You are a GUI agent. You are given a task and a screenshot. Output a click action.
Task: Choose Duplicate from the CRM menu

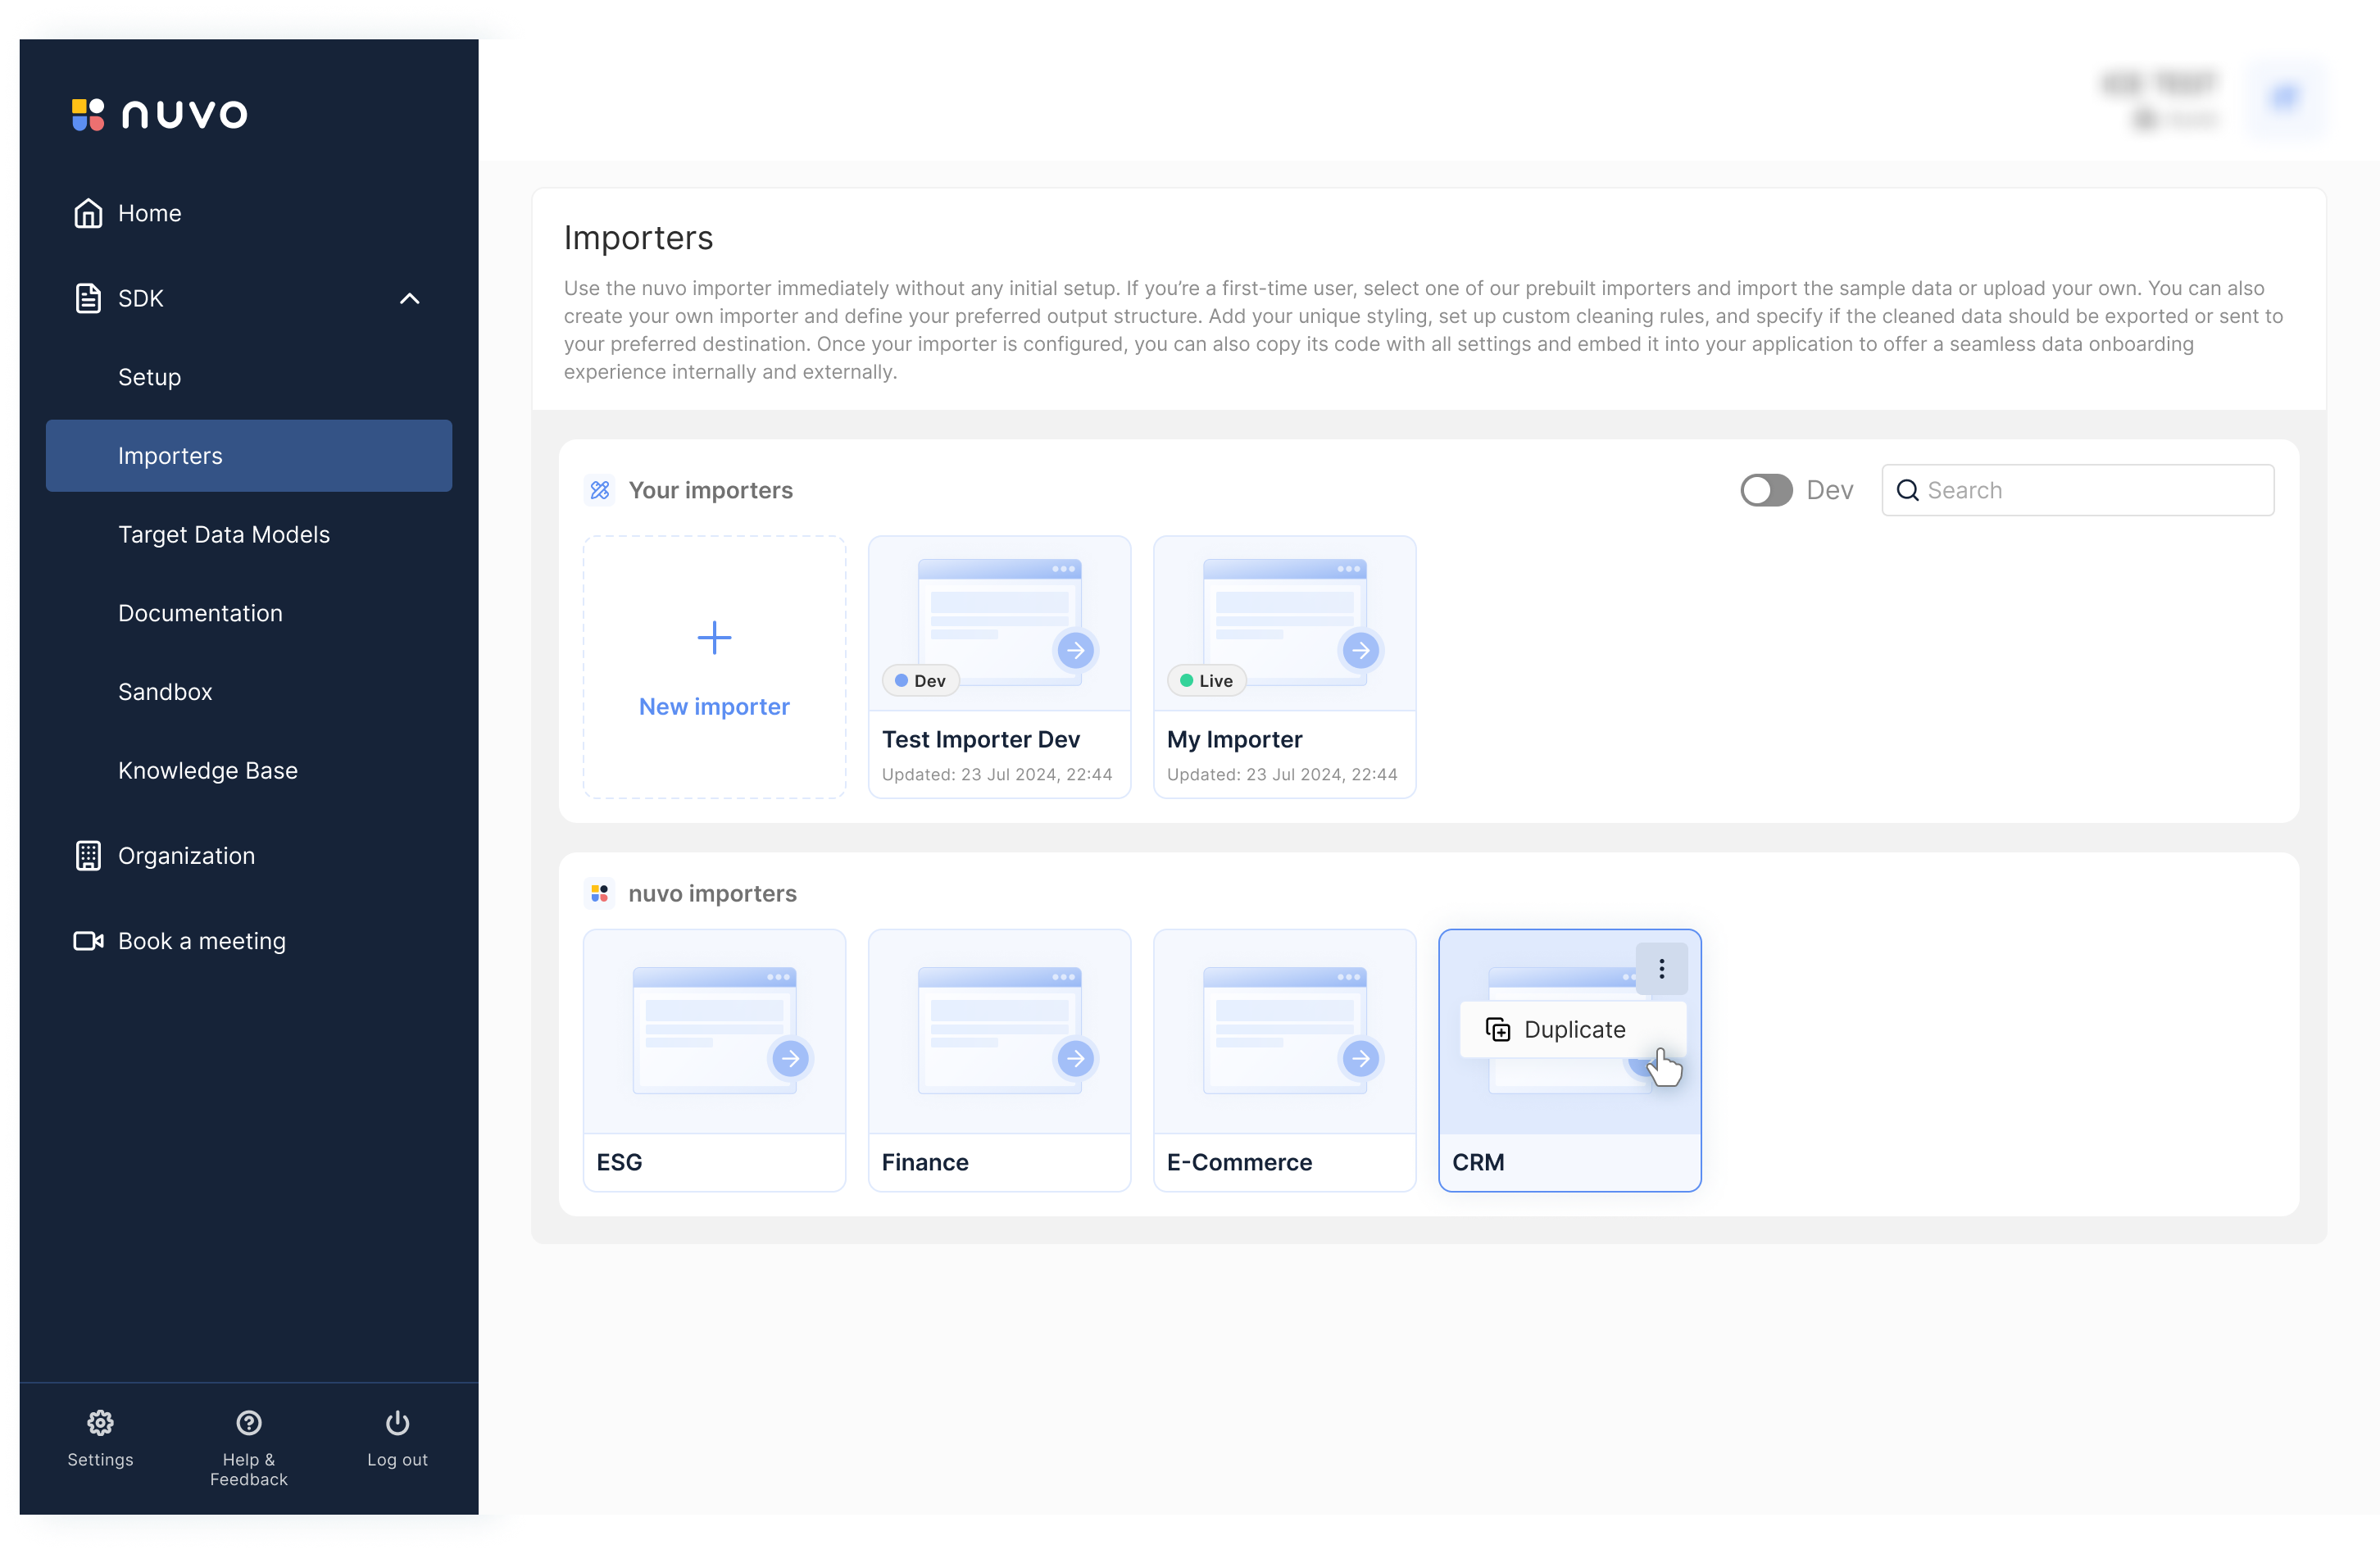pyautogui.click(x=1573, y=1029)
